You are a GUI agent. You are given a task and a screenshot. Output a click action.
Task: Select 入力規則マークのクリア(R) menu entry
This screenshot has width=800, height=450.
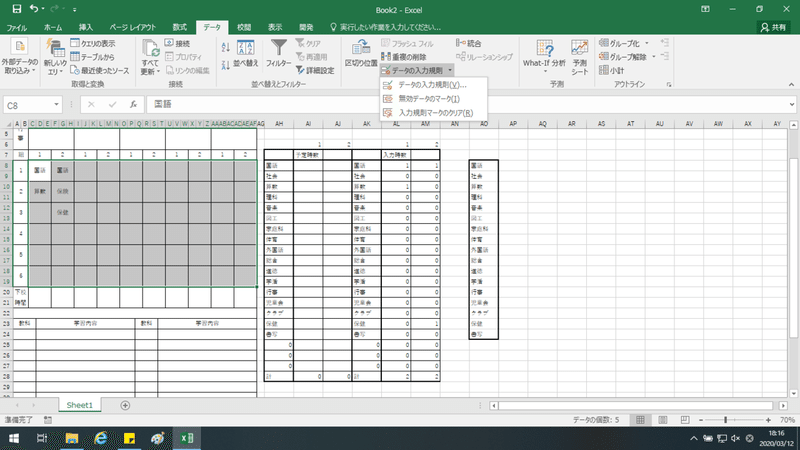click(x=433, y=113)
